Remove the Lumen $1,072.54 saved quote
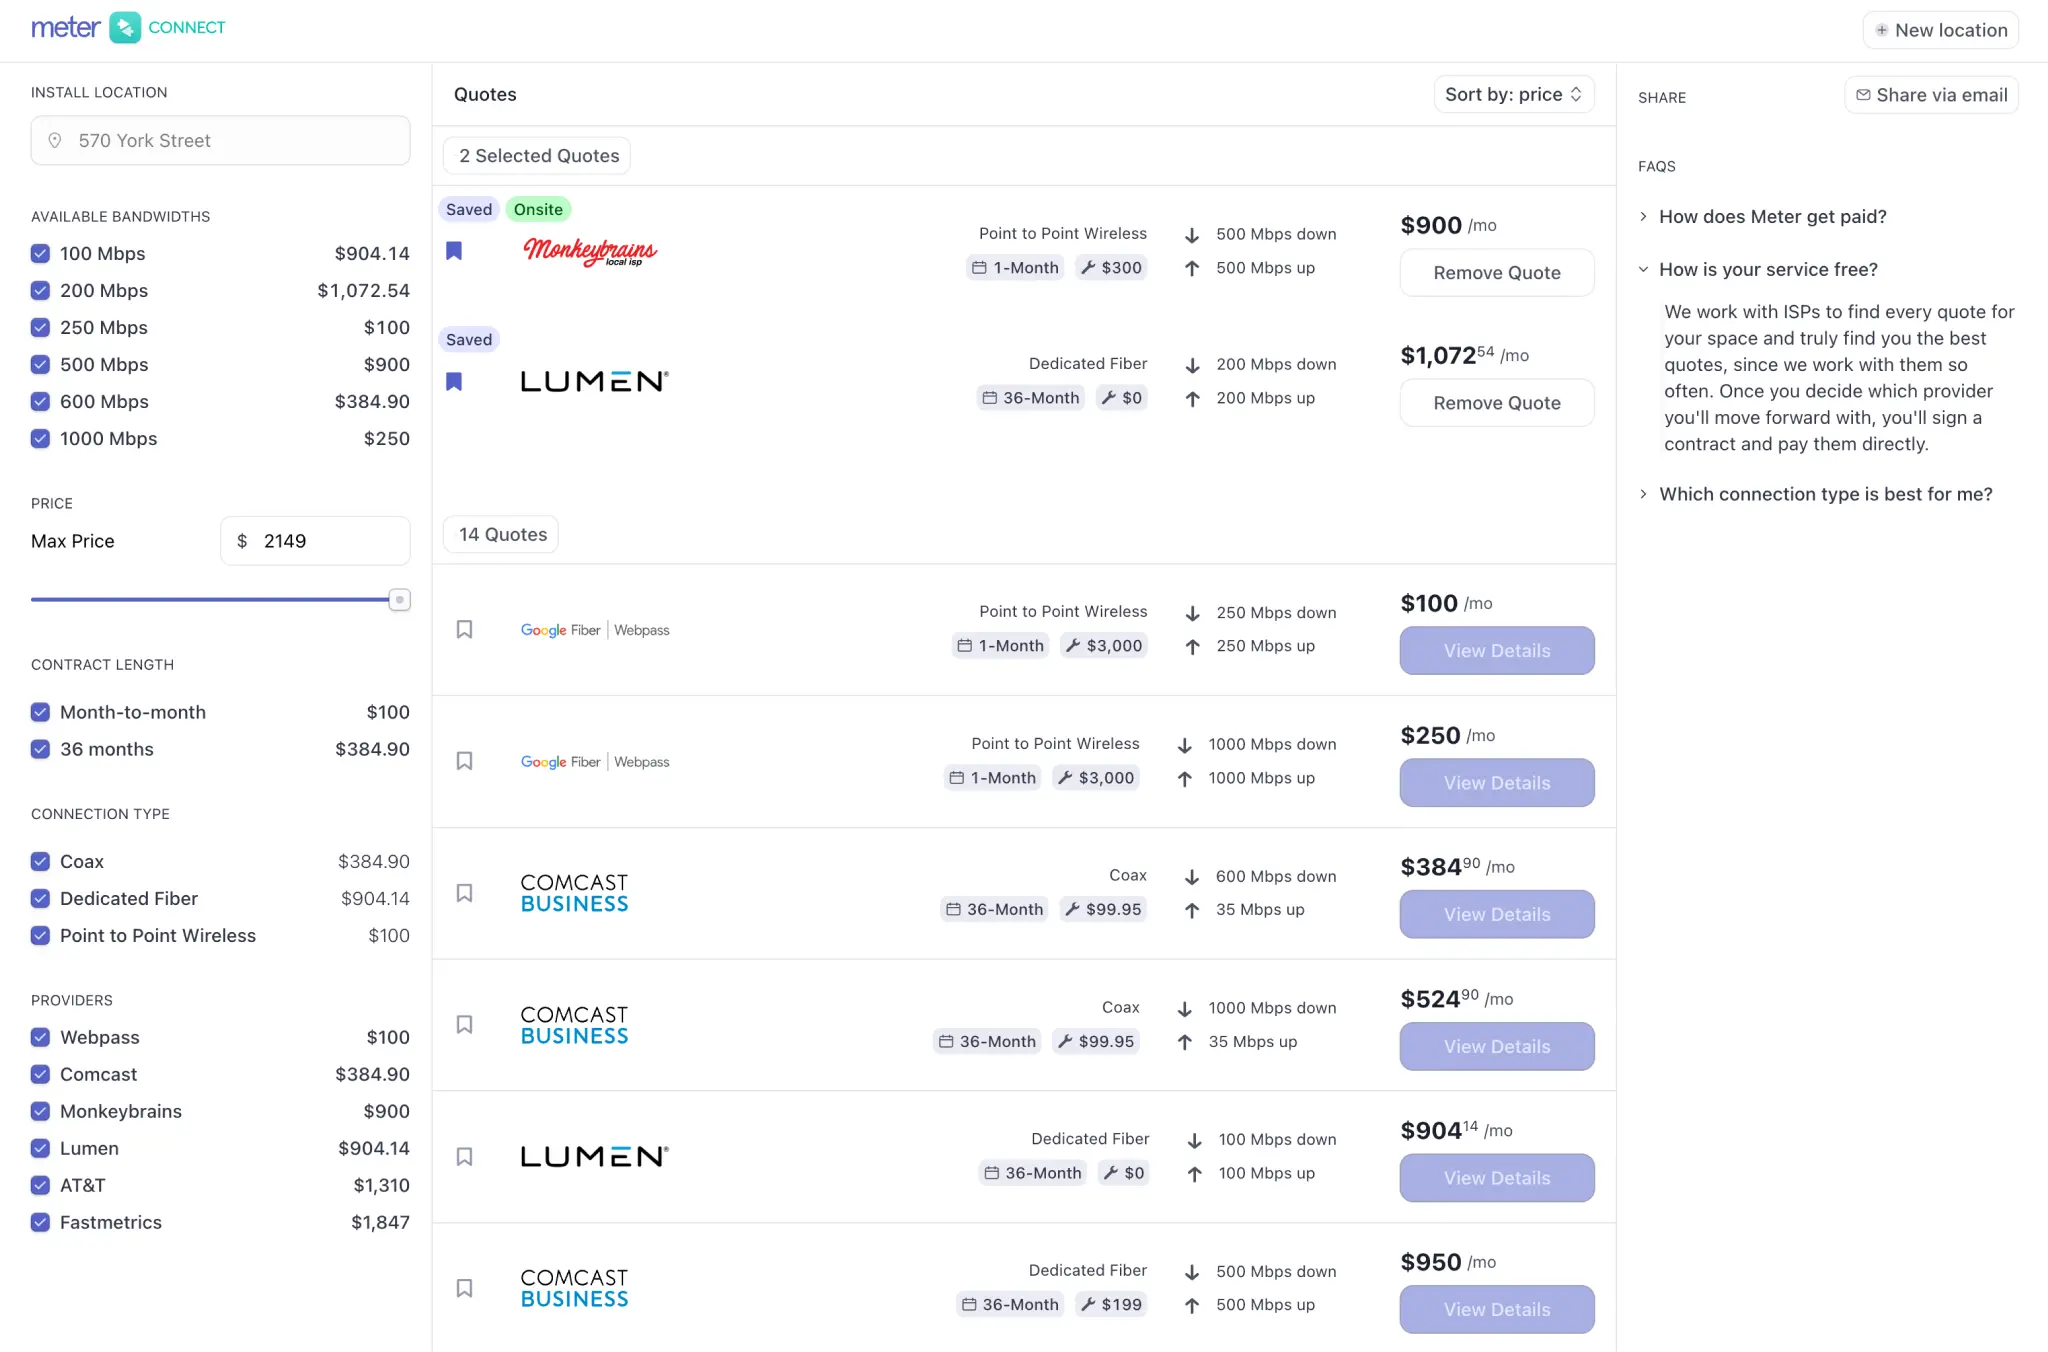2048x1352 pixels. pos(1497,403)
